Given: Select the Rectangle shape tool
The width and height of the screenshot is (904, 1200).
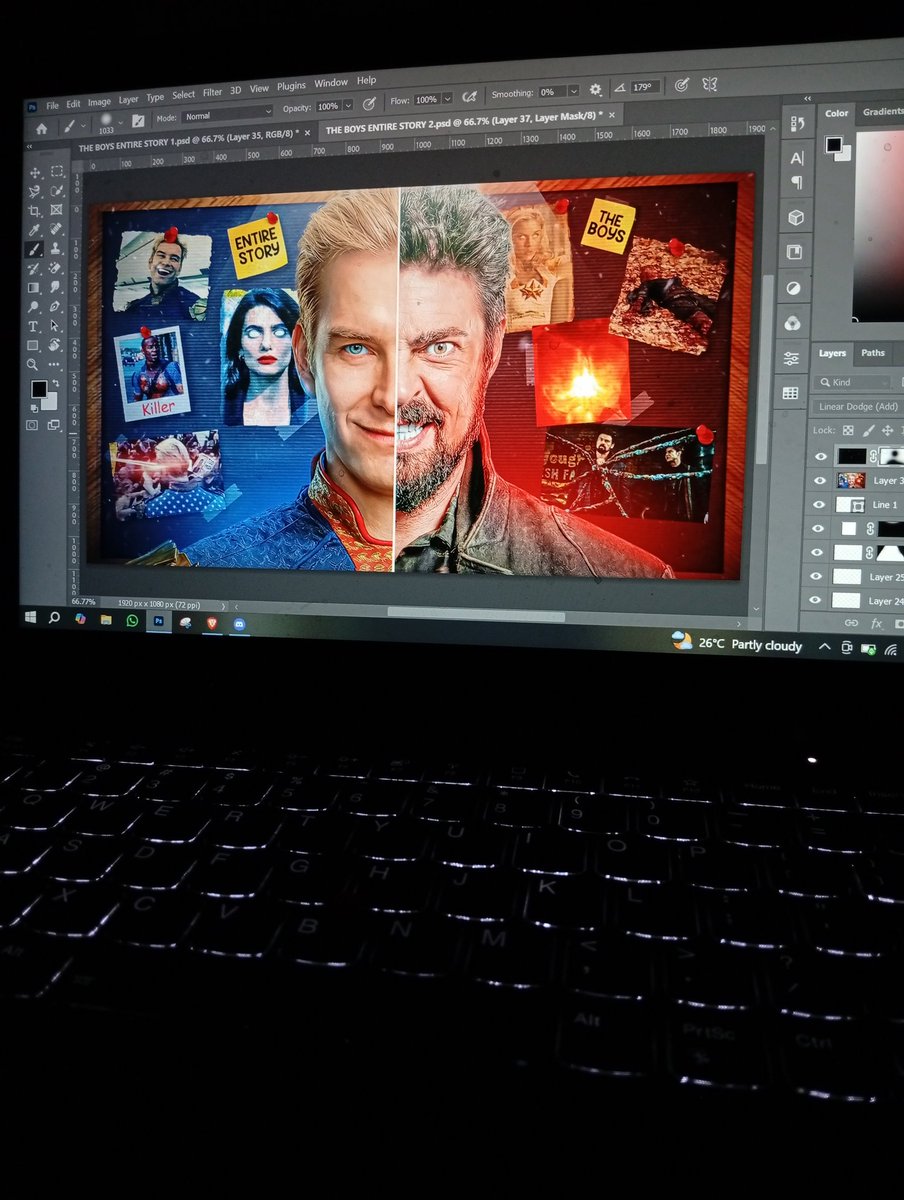Looking at the screenshot, I should 33,345.
